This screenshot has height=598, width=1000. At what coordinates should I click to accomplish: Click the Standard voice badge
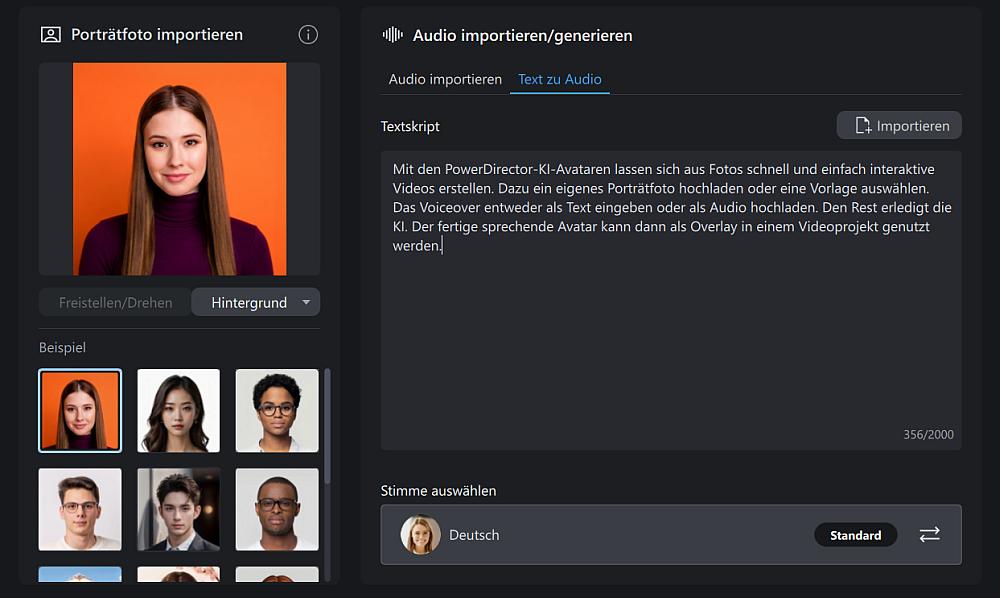pyautogui.click(x=855, y=535)
